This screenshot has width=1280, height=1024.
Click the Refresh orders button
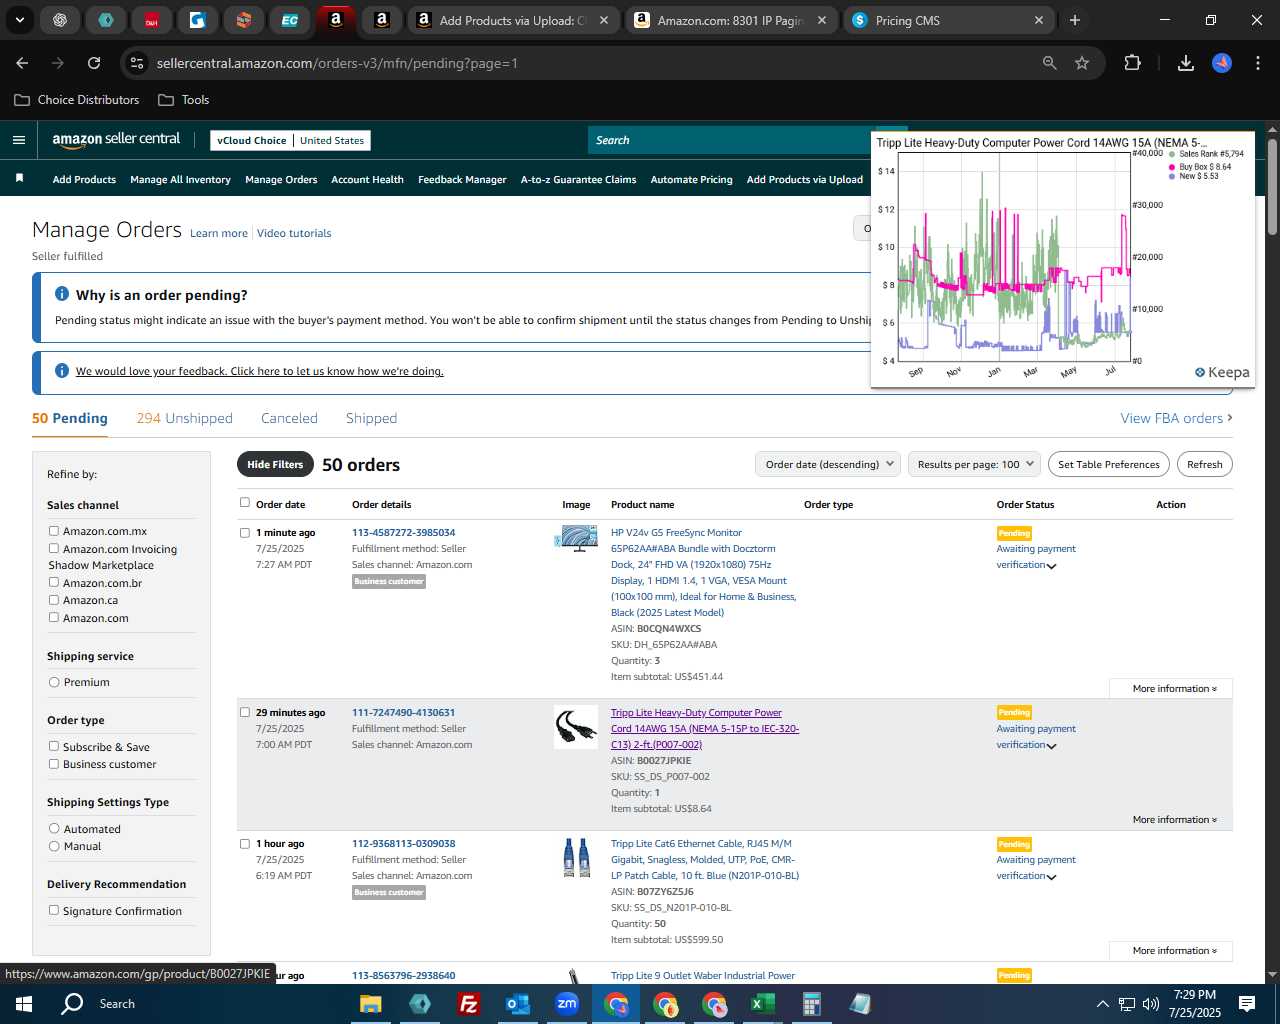(1204, 464)
